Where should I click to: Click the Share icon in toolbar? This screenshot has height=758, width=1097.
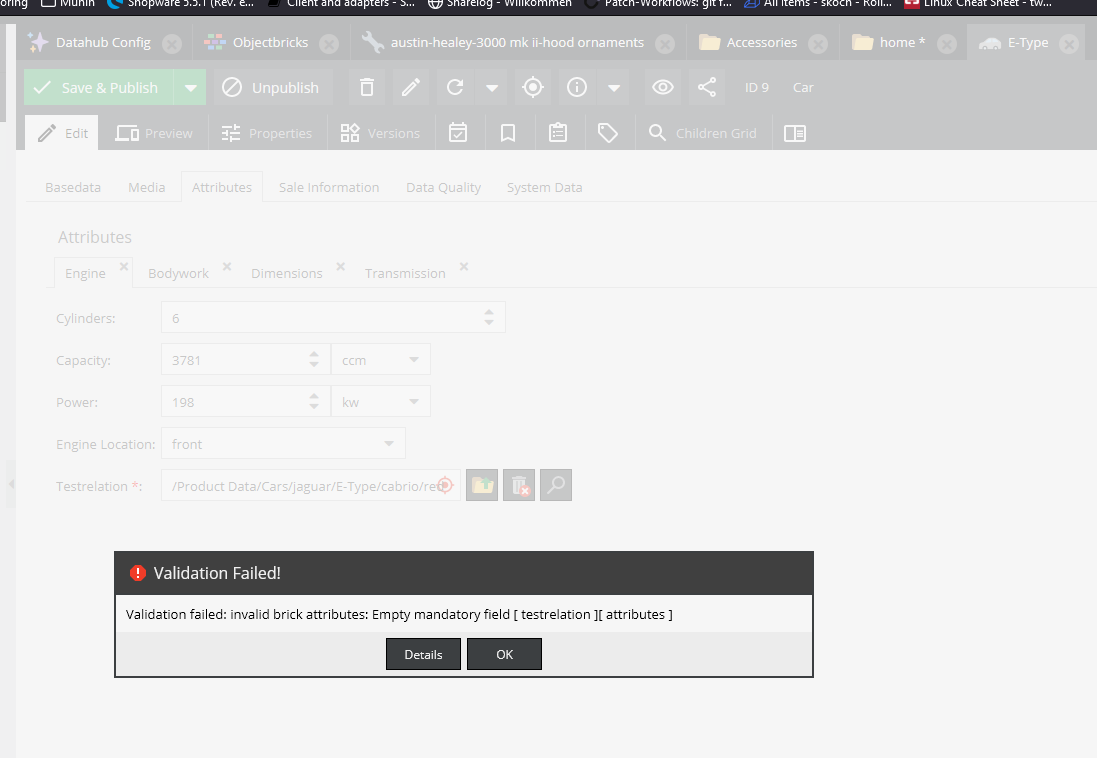[x=707, y=87]
